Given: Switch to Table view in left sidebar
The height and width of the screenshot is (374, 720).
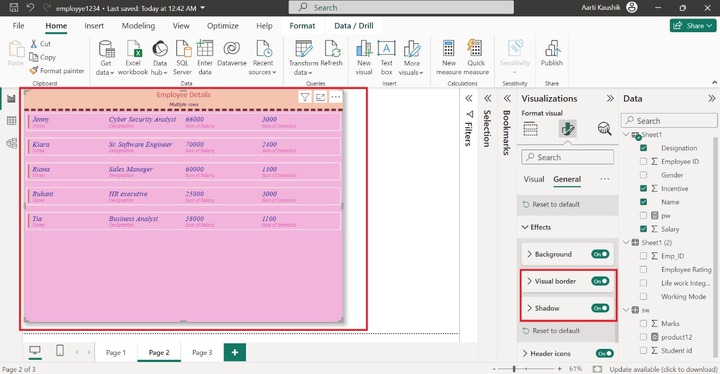Looking at the screenshot, I should [x=11, y=121].
